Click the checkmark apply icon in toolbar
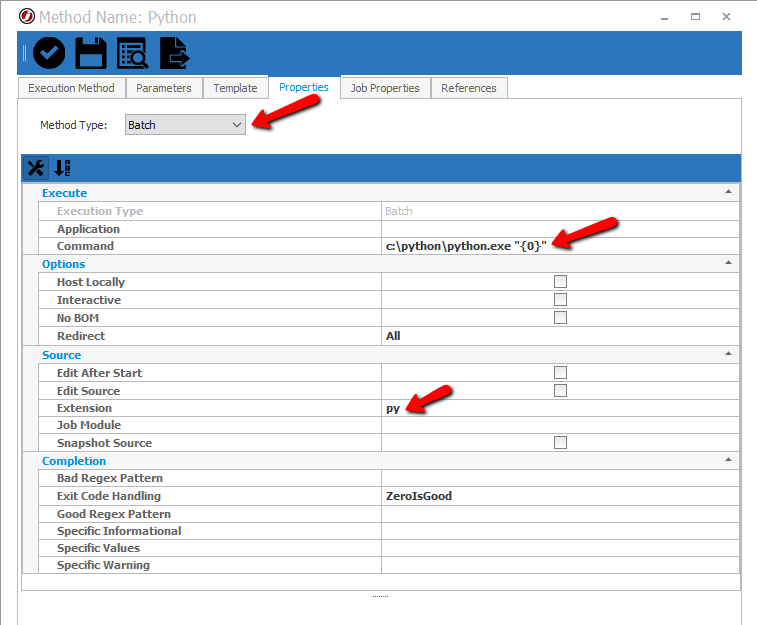 pyautogui.click(x=49, y=53)
